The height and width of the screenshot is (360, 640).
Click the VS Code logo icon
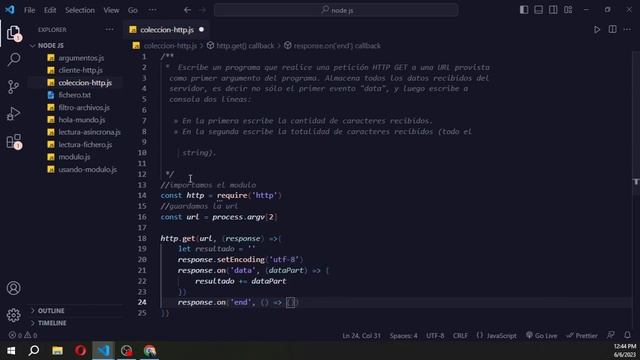(x=10, y=10)
